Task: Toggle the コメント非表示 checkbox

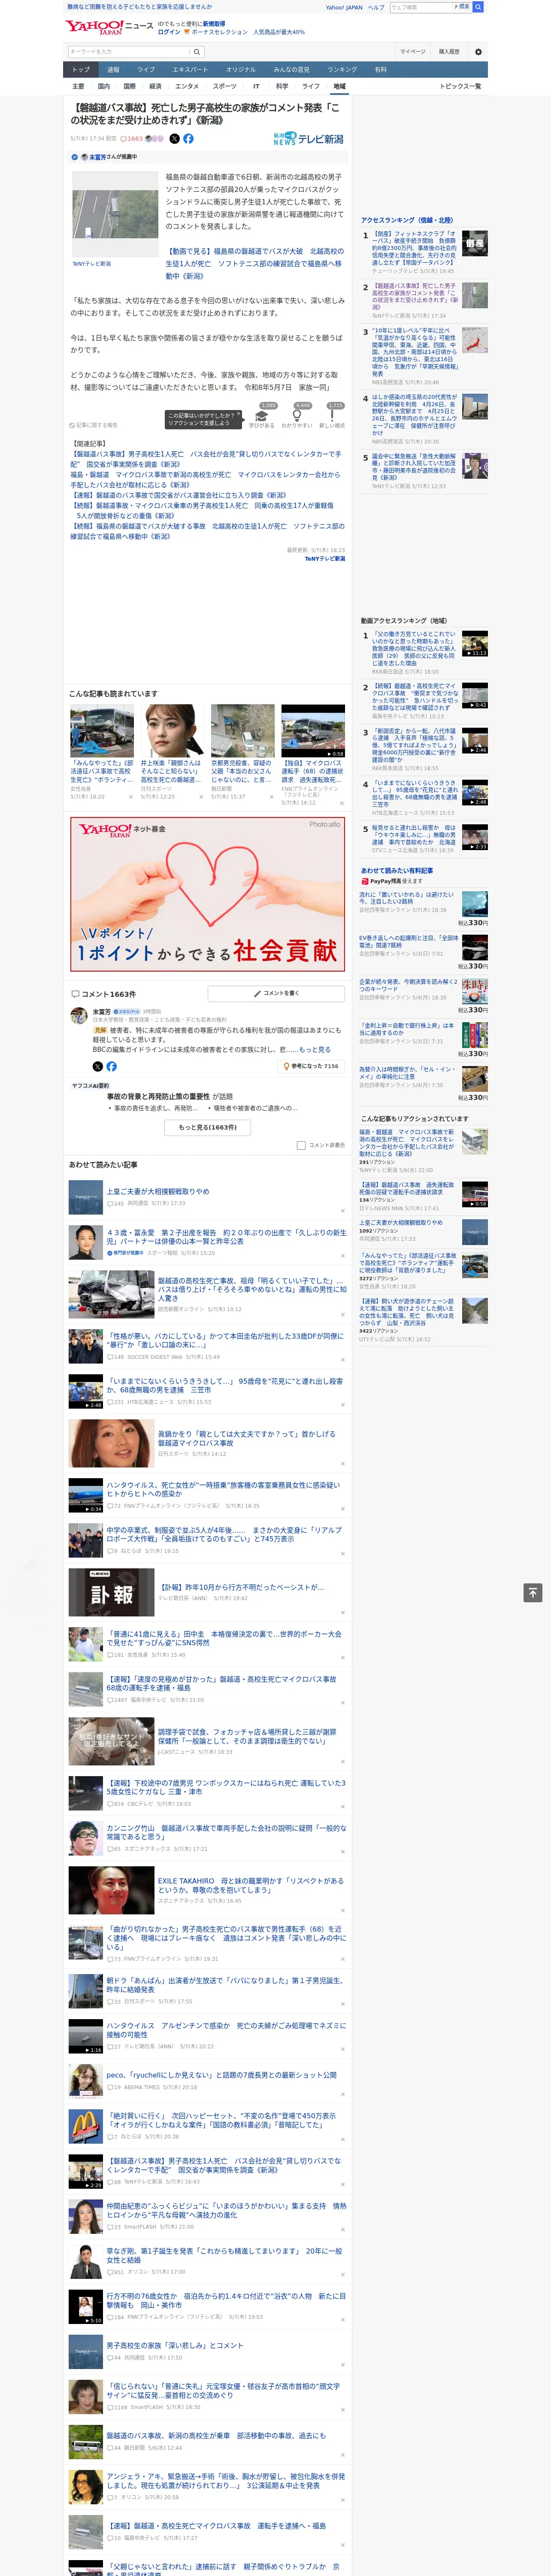Action: (x=301, y=1145)
